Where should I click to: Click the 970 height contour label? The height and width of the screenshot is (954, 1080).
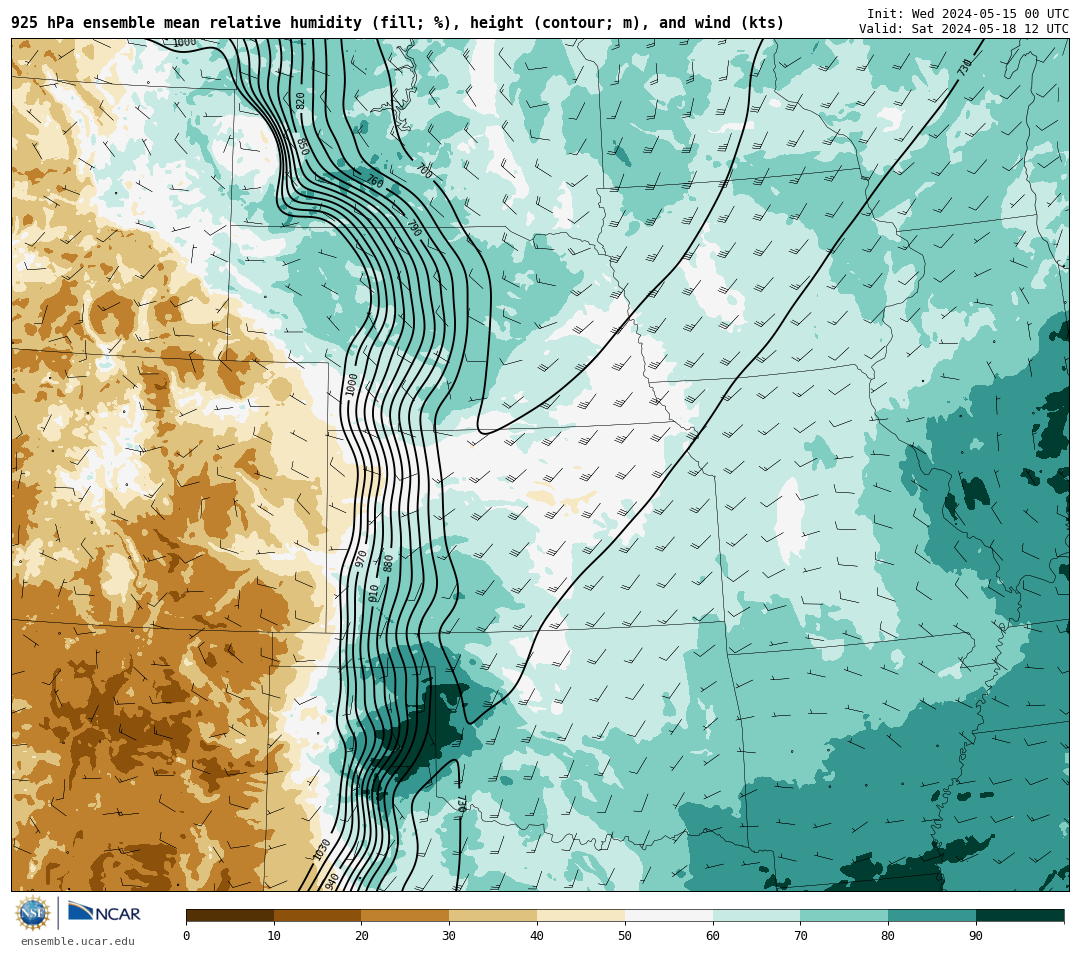[360, 559]
